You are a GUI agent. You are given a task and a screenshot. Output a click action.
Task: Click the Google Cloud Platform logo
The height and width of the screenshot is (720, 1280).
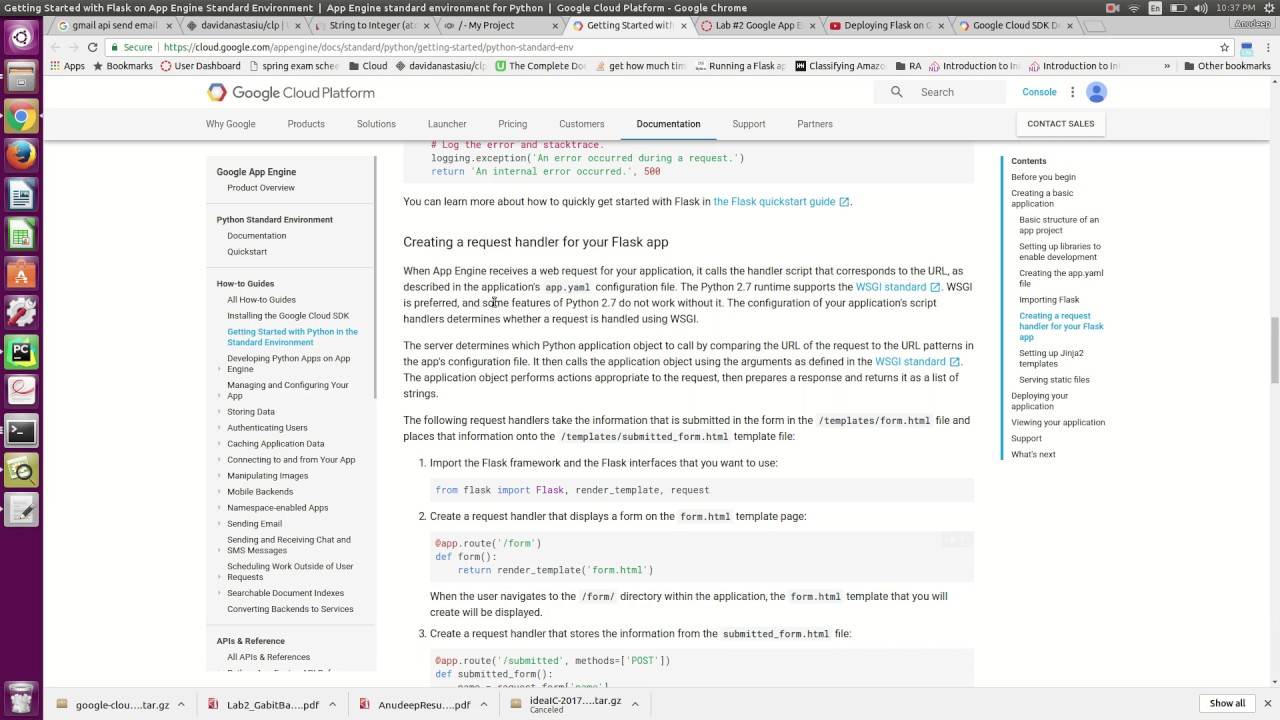tap(291, 92)
